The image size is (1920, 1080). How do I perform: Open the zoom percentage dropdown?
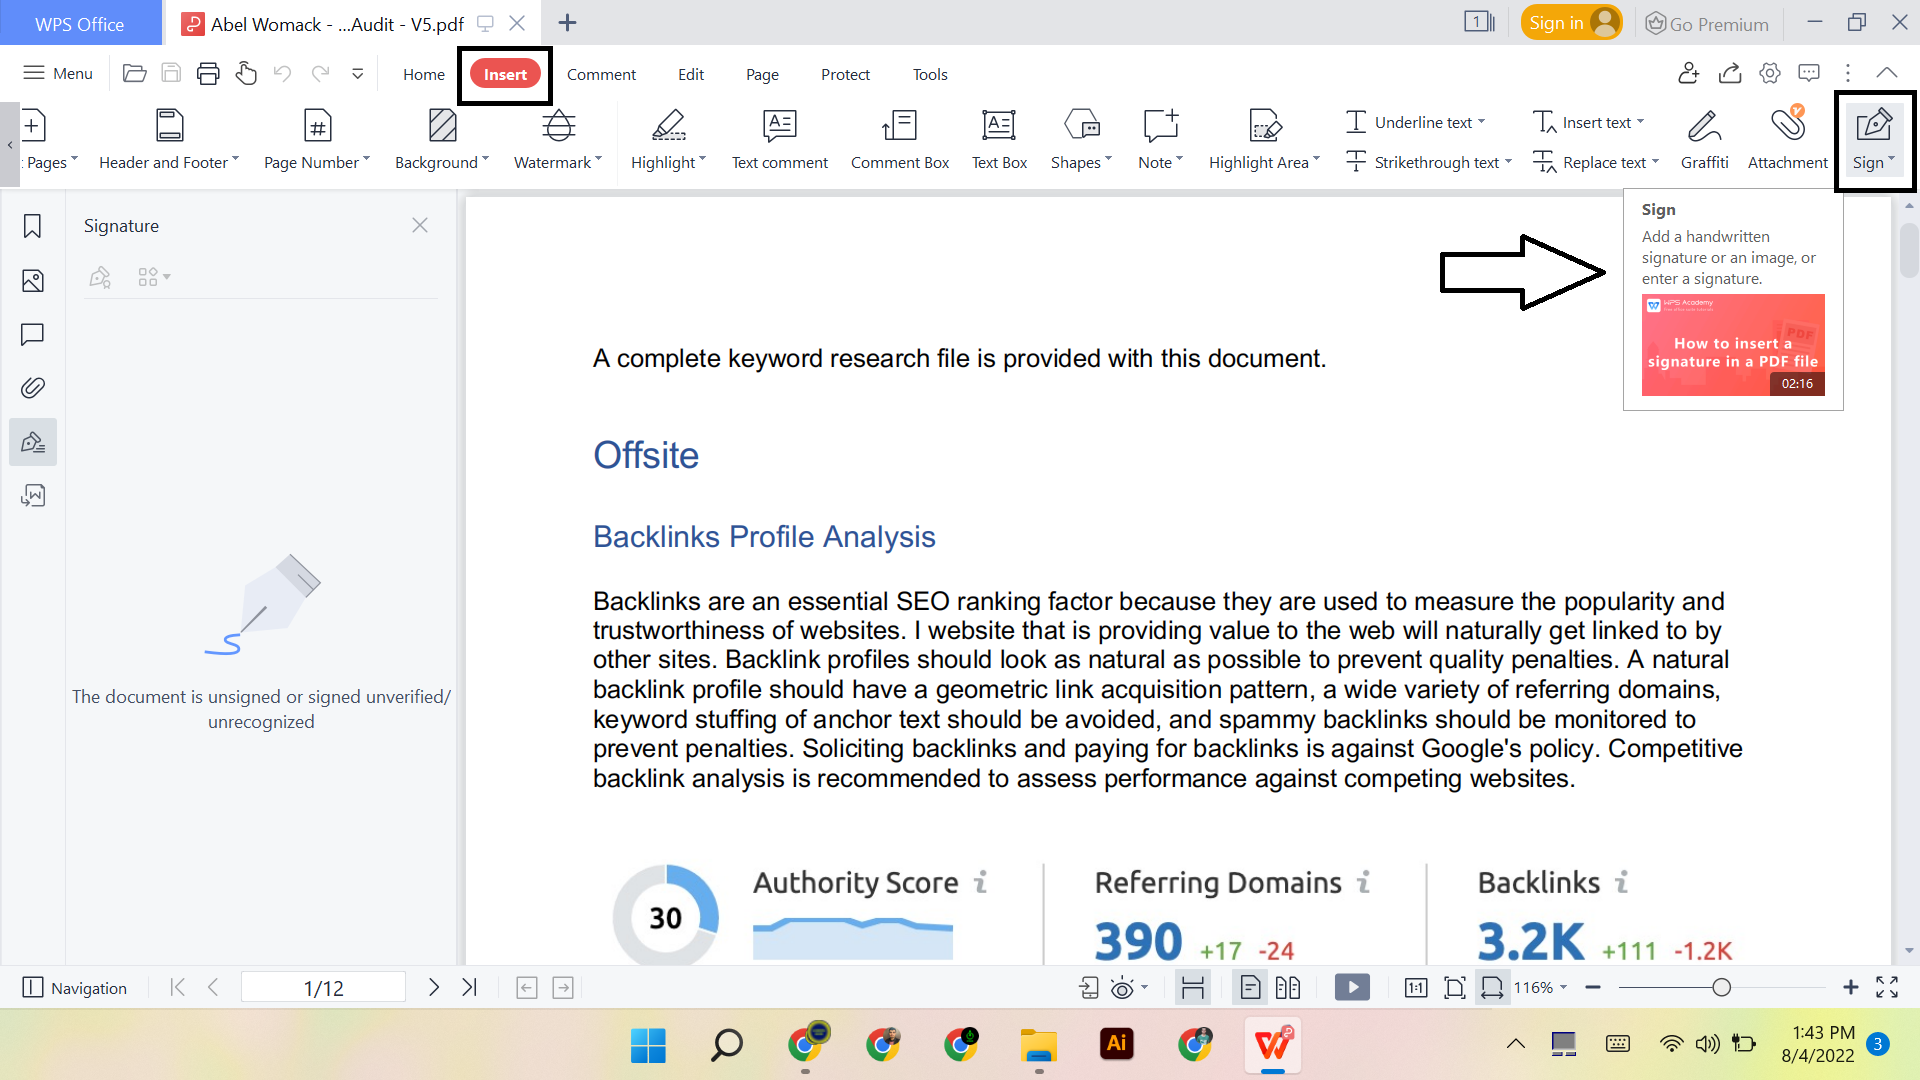(x=1539, y=987)
